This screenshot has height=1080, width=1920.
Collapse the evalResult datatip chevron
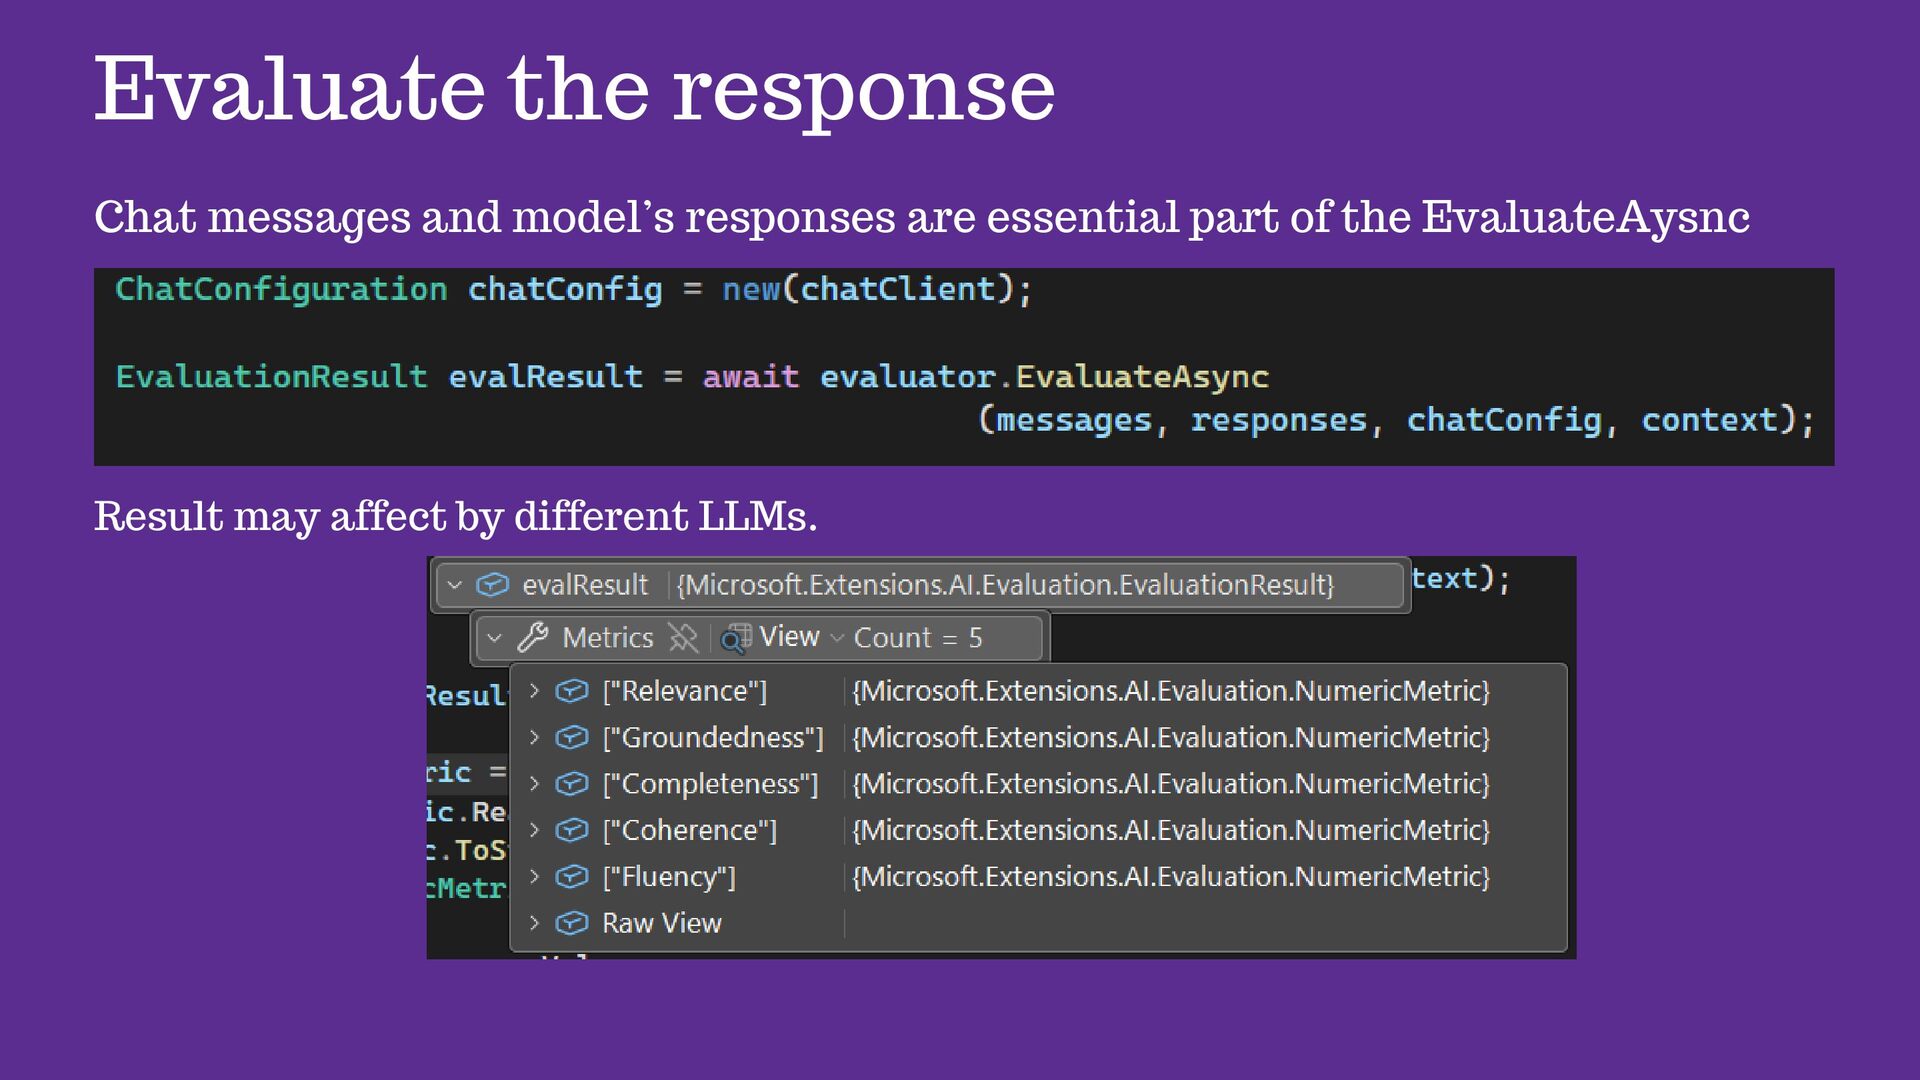point(455,585)
